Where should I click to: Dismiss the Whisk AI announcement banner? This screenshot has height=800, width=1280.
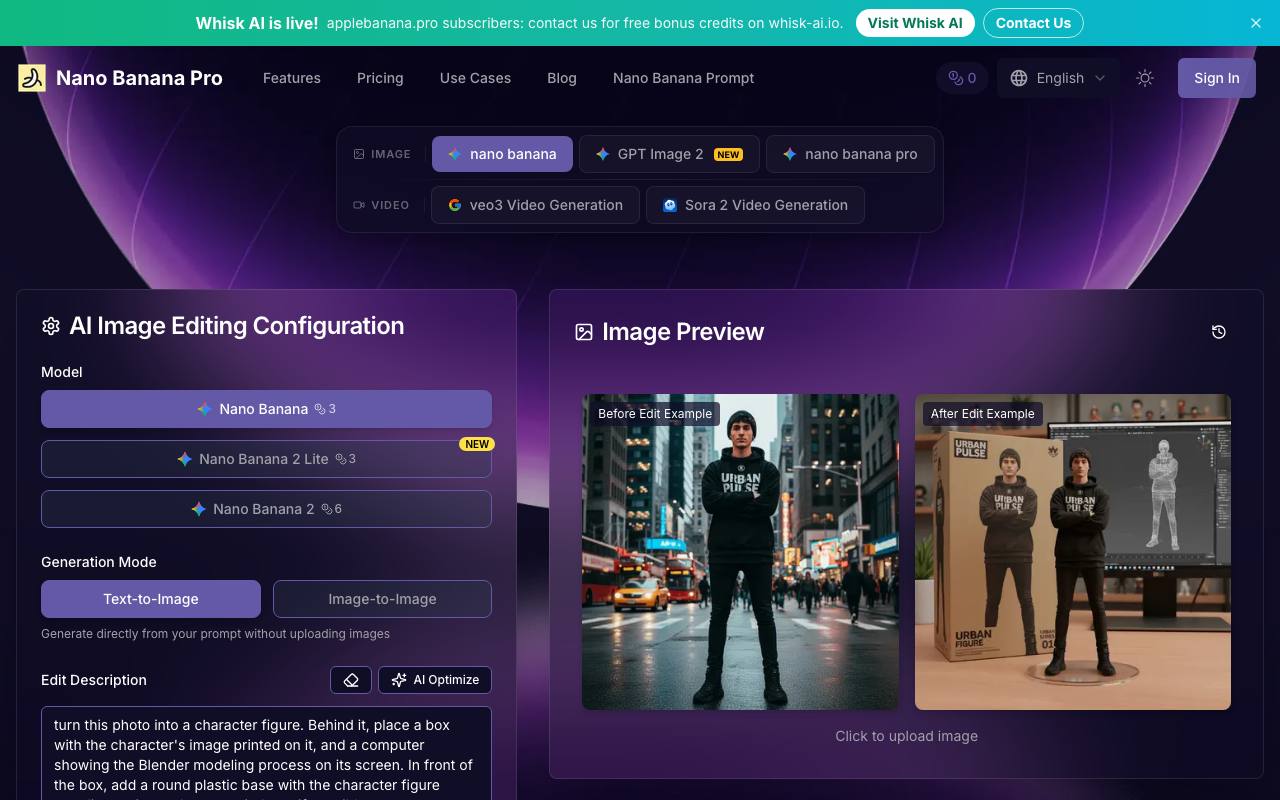tap(1256, 23)
